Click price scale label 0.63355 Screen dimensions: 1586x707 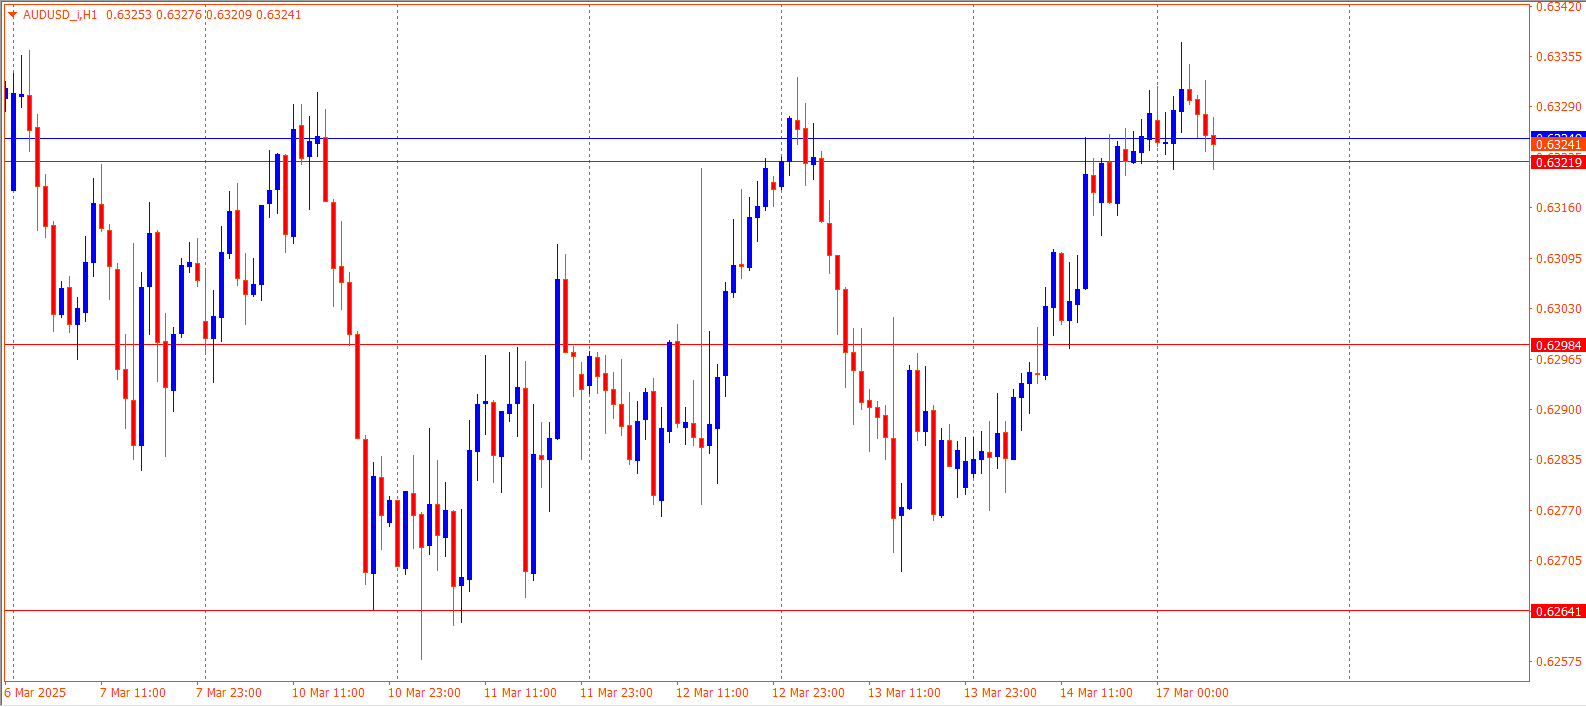1558,57
